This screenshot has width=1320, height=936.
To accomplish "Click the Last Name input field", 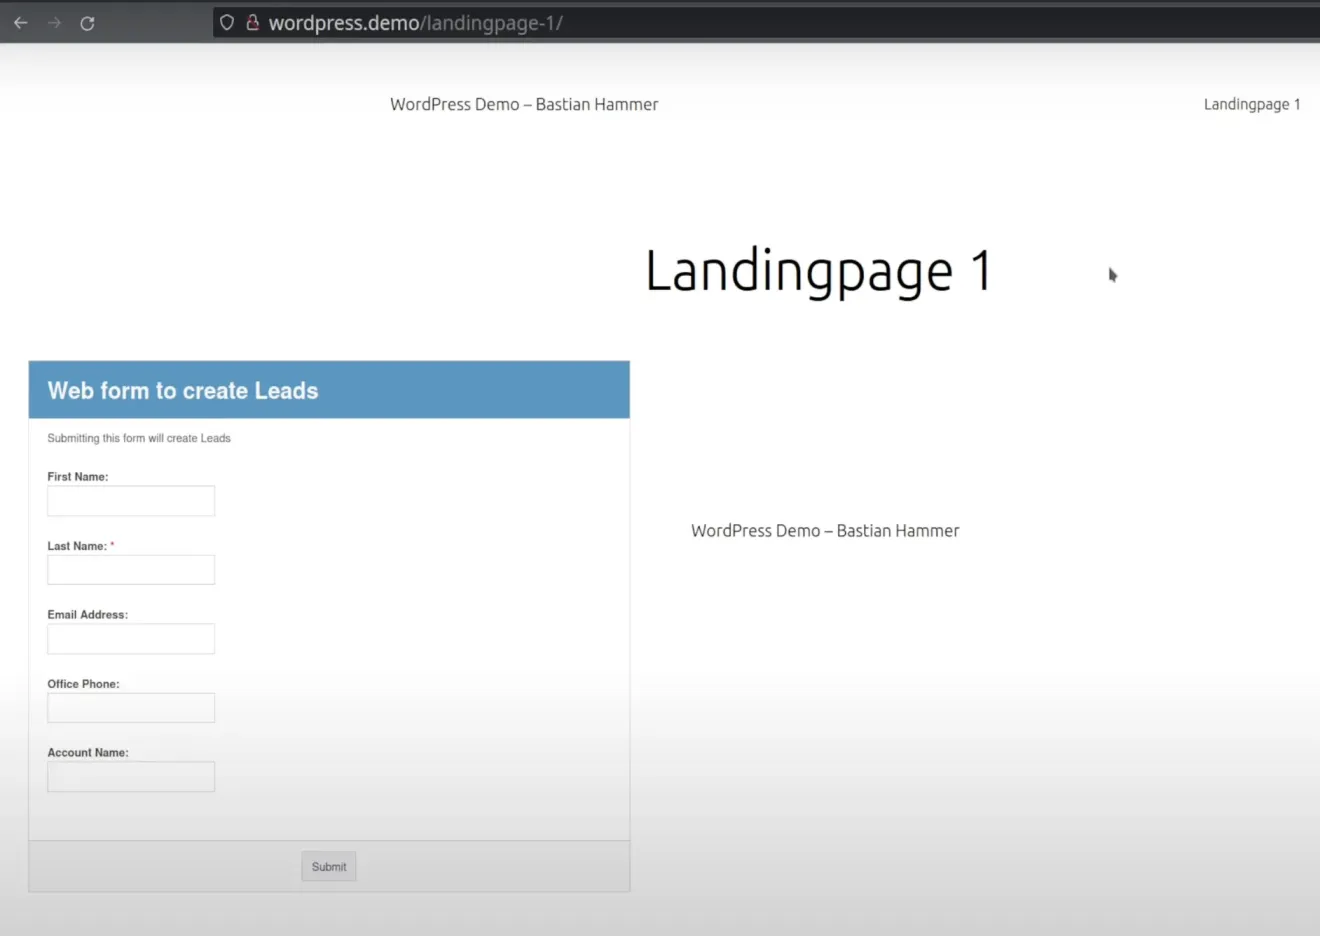I will point(130,569).
